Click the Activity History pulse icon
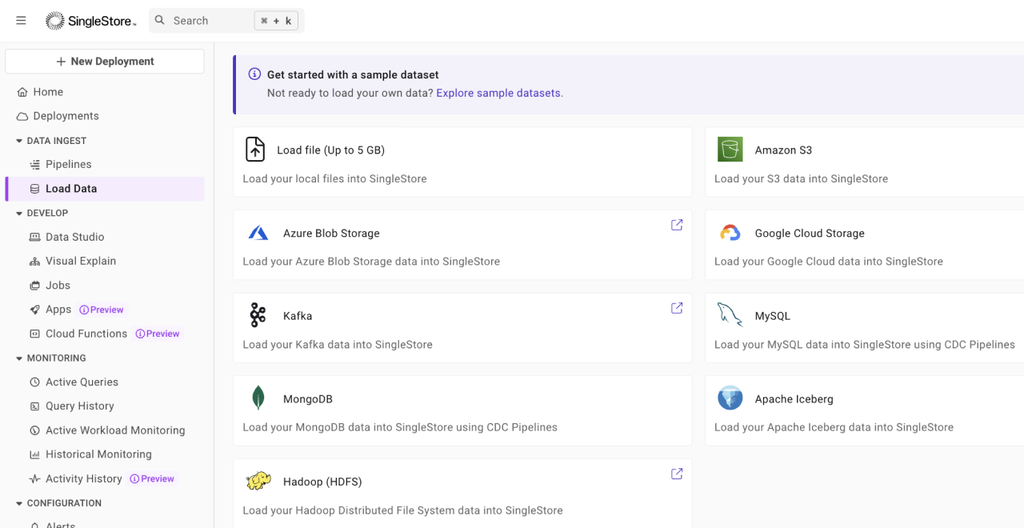Image resolution: width=1024 pixels, height=528 pixels. (35, 479)
